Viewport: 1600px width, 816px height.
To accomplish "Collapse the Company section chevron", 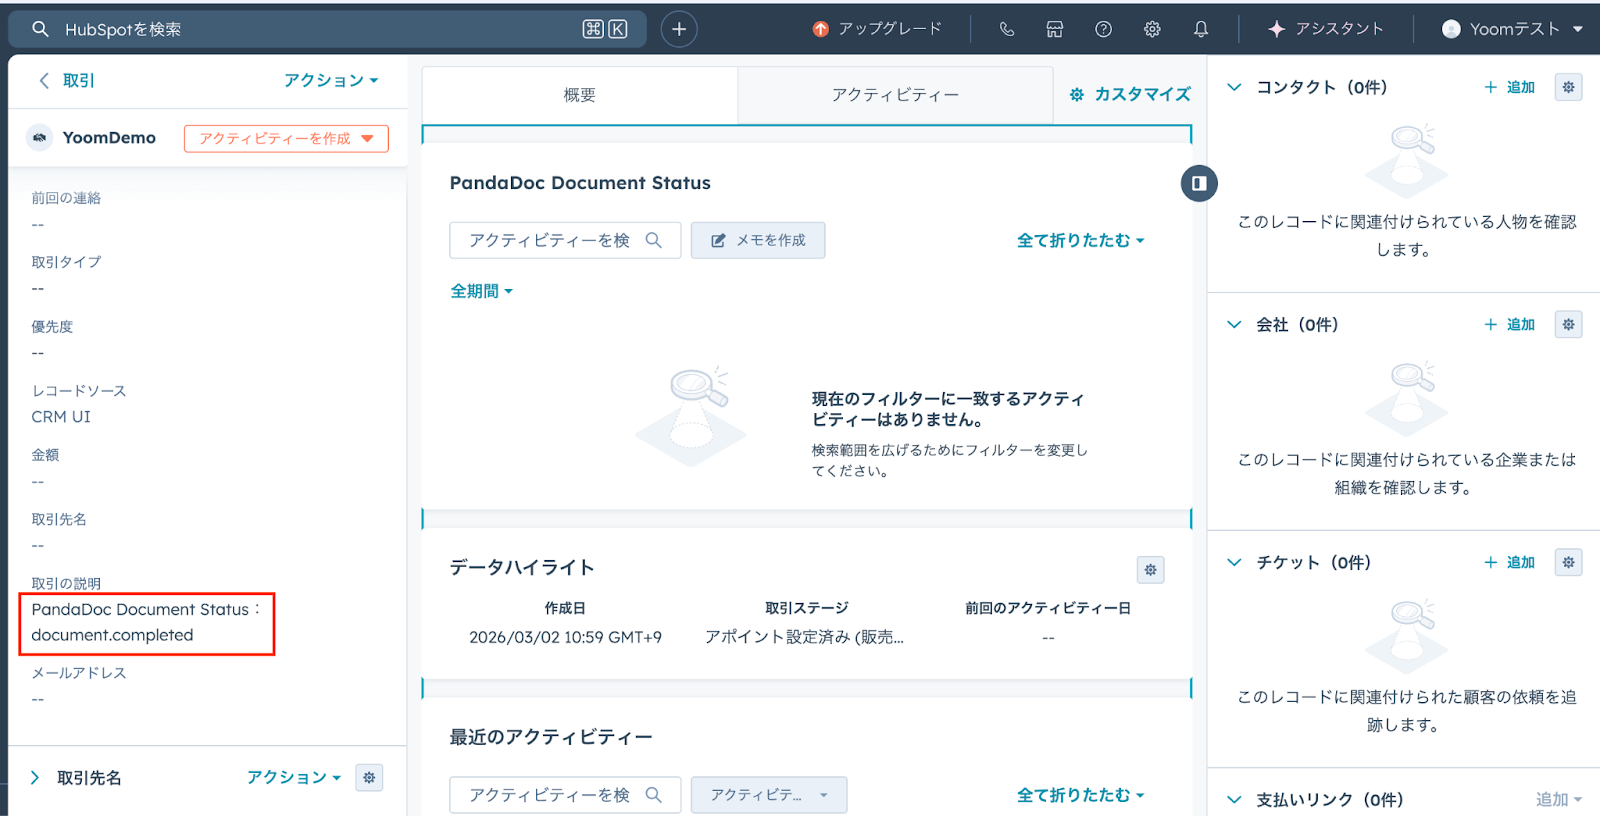I will pos(1234,324).
